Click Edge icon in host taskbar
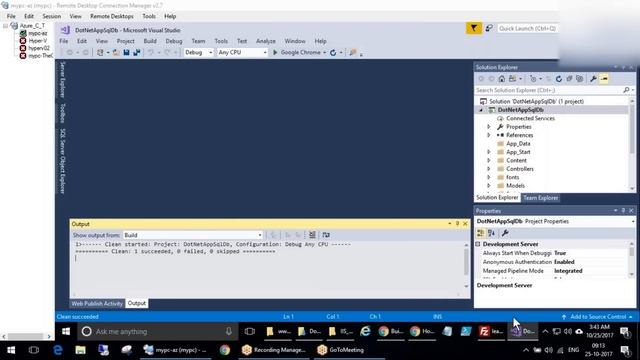 click(x=58, y=350)
